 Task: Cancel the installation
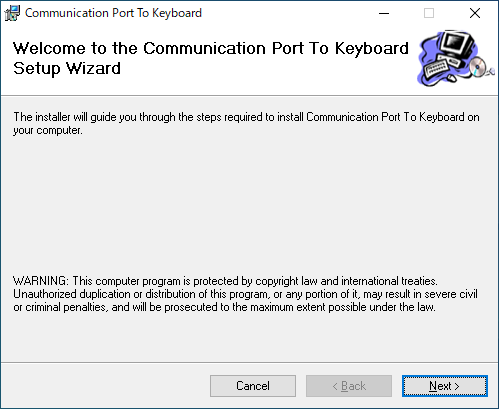(x=253, y=386)
